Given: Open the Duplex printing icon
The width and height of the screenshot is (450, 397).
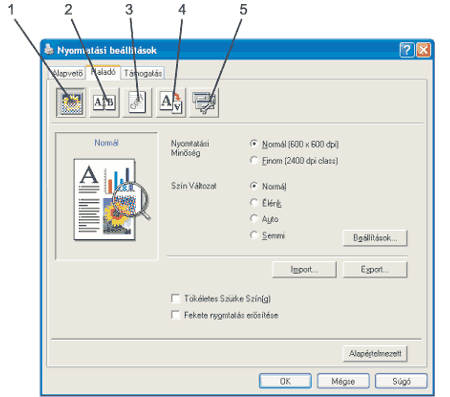Looking at the screenshot, I should (x=104, y=103).
